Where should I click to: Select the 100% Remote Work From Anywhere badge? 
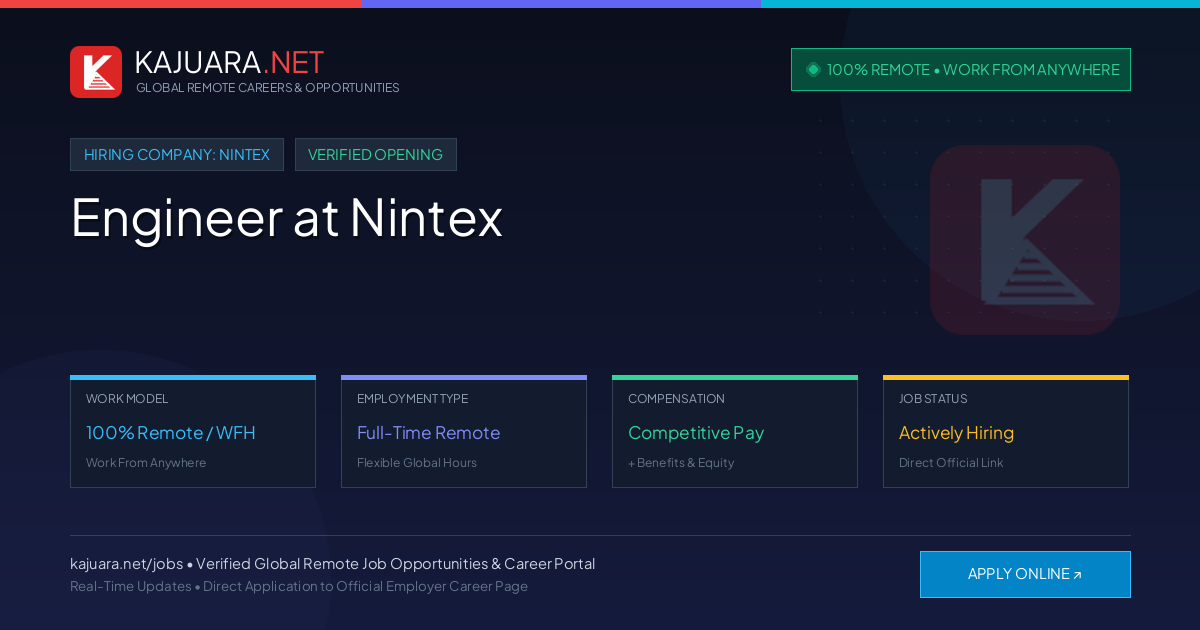coord(961,69)
